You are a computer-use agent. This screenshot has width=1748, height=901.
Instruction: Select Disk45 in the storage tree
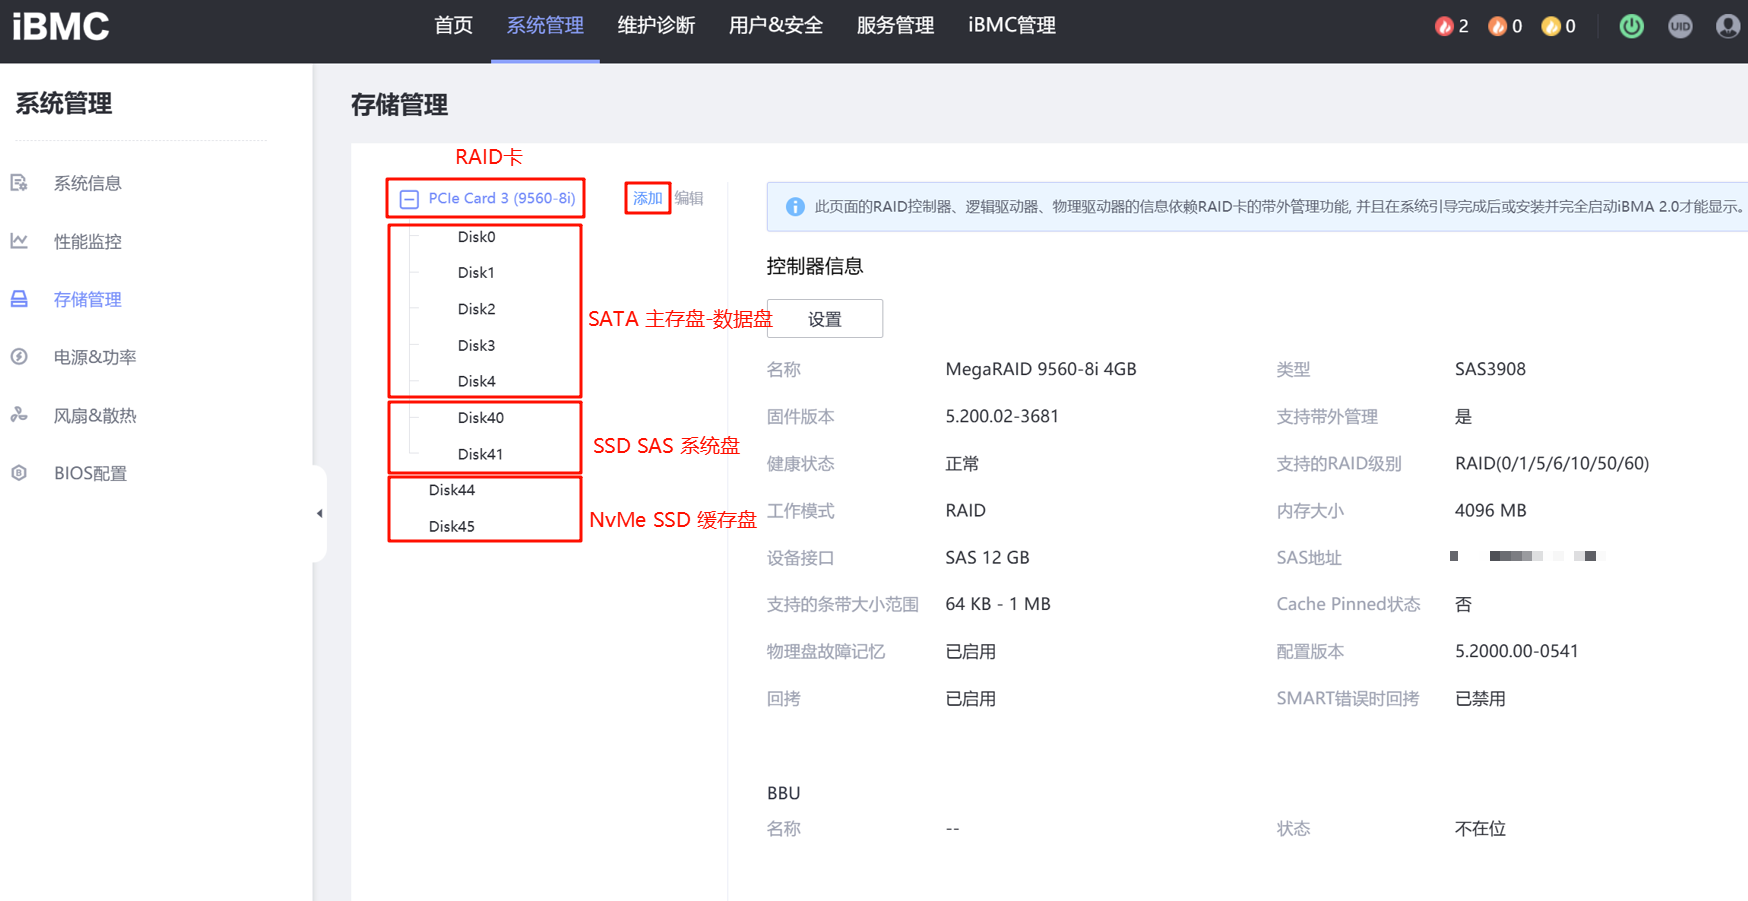[451, 526]
